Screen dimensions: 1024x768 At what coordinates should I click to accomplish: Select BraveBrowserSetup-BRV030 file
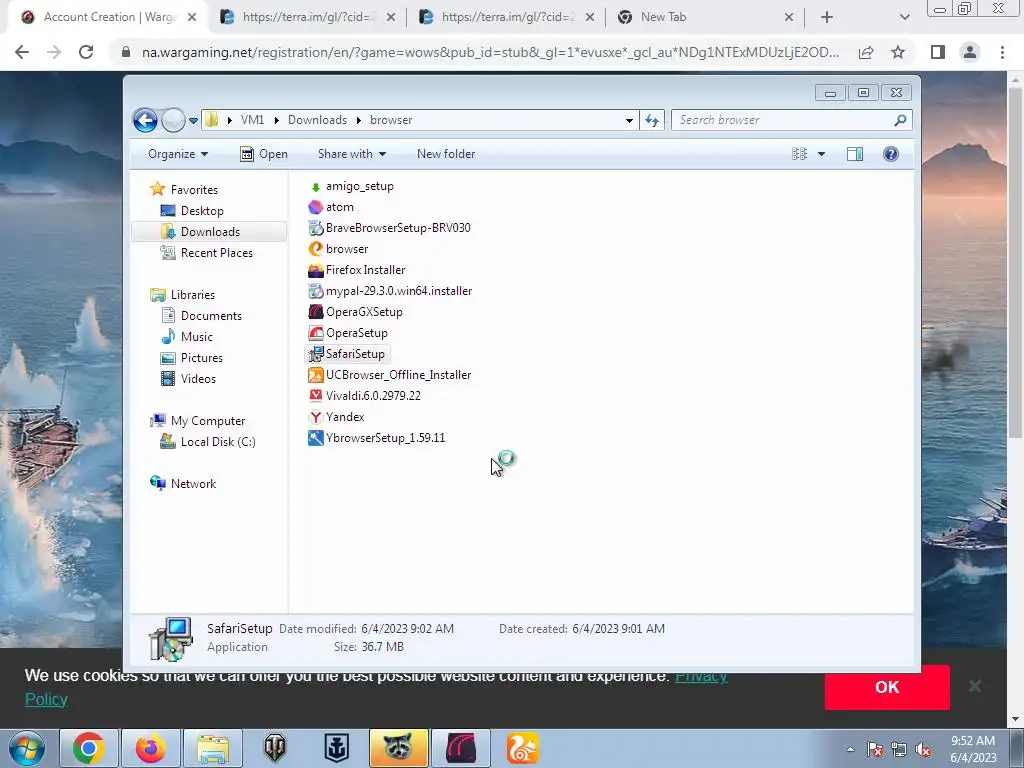390,228
